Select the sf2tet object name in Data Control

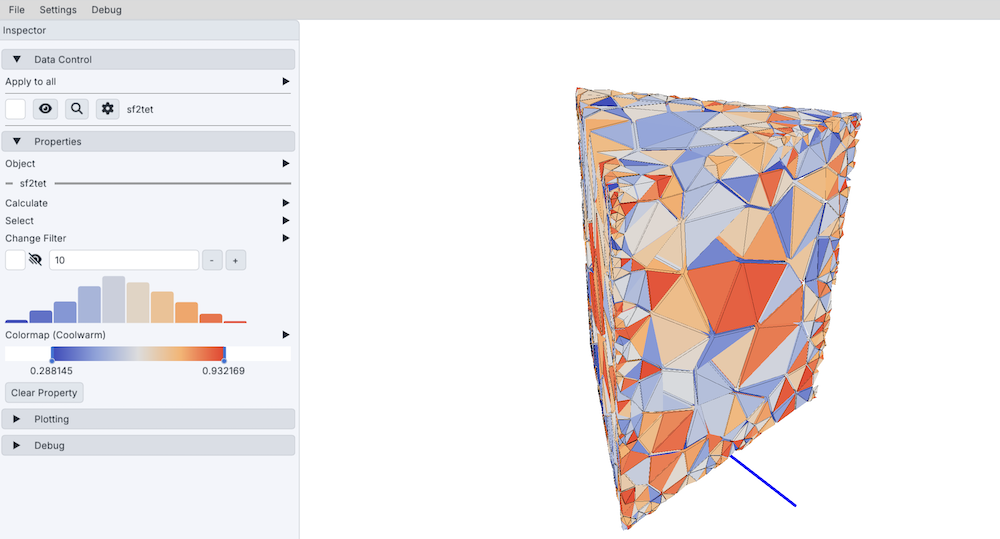(x=140, y=110)
